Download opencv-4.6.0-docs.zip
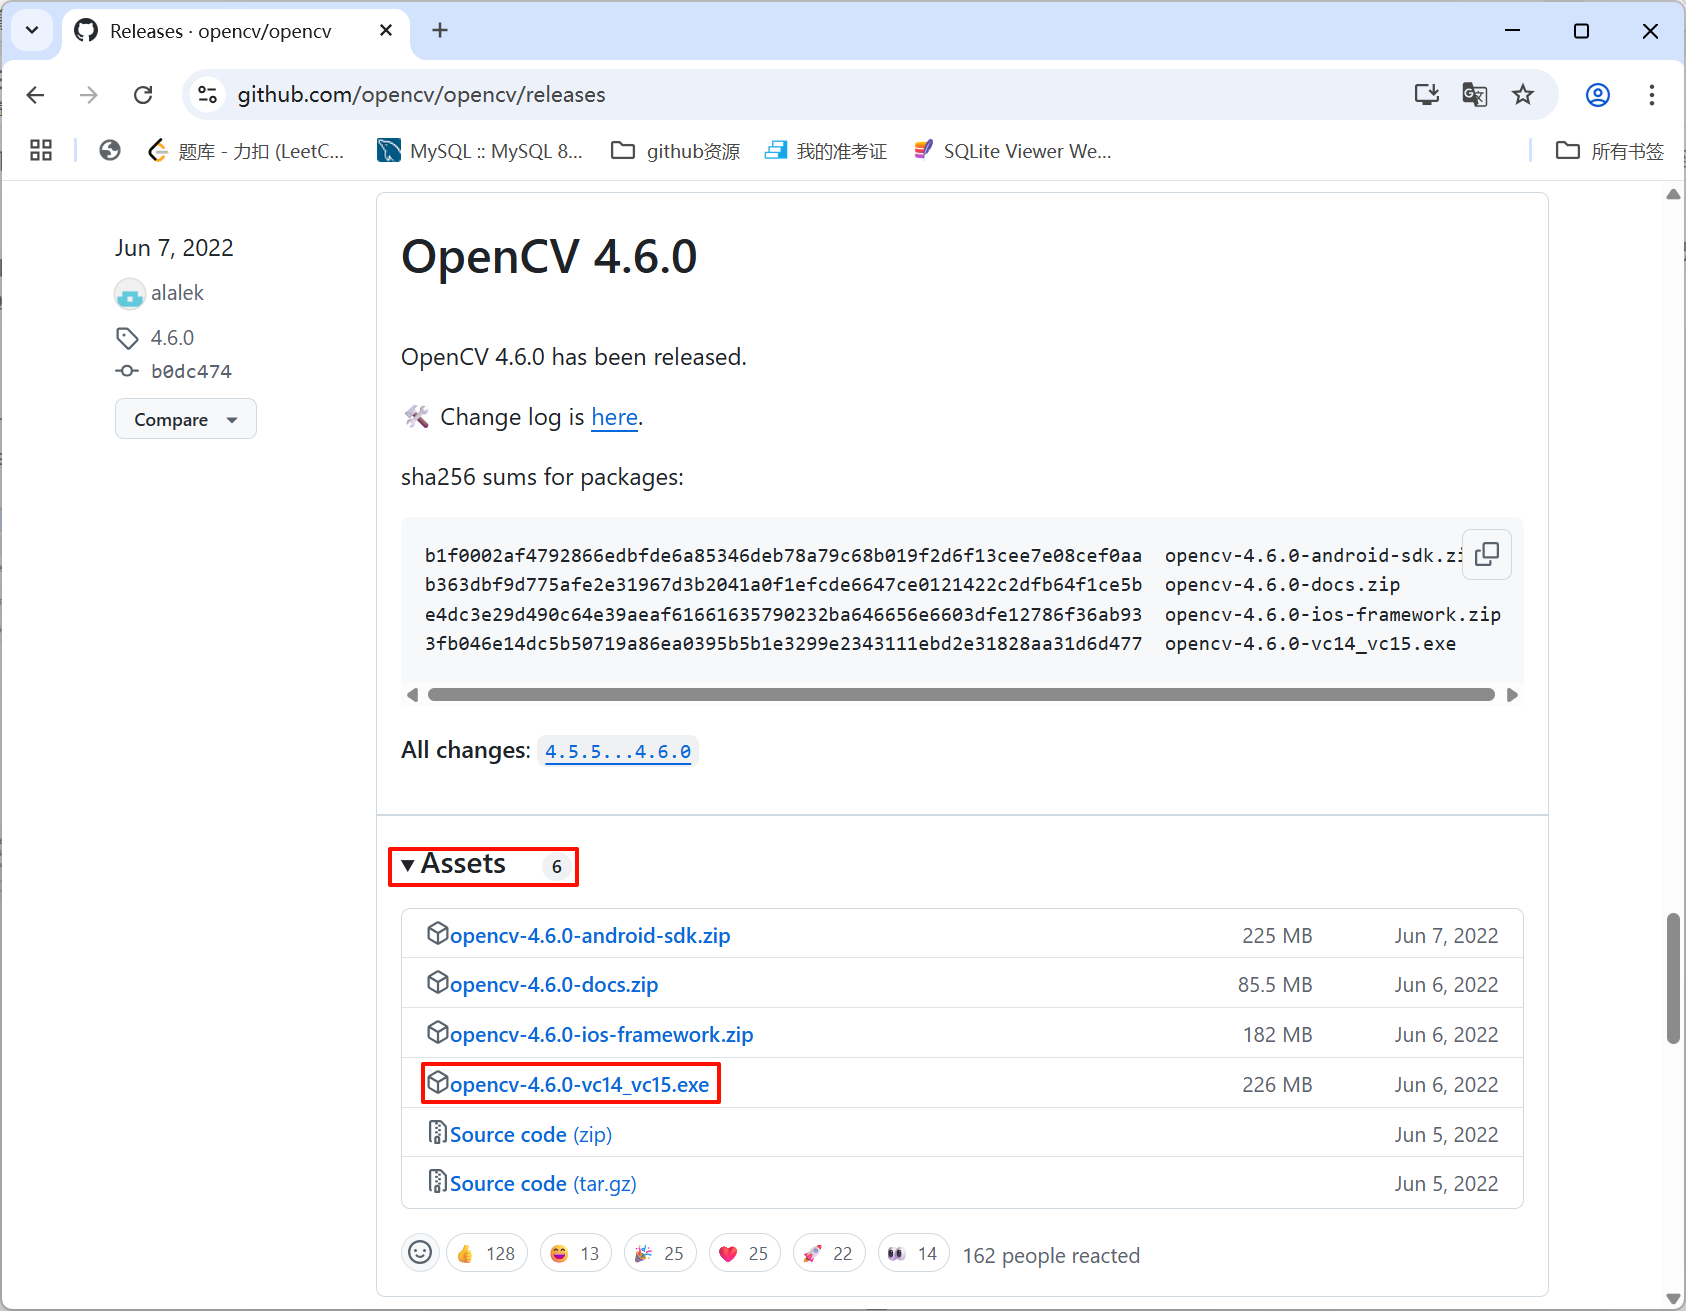Screen dimensions: 1686x1311 pos(554,984)
